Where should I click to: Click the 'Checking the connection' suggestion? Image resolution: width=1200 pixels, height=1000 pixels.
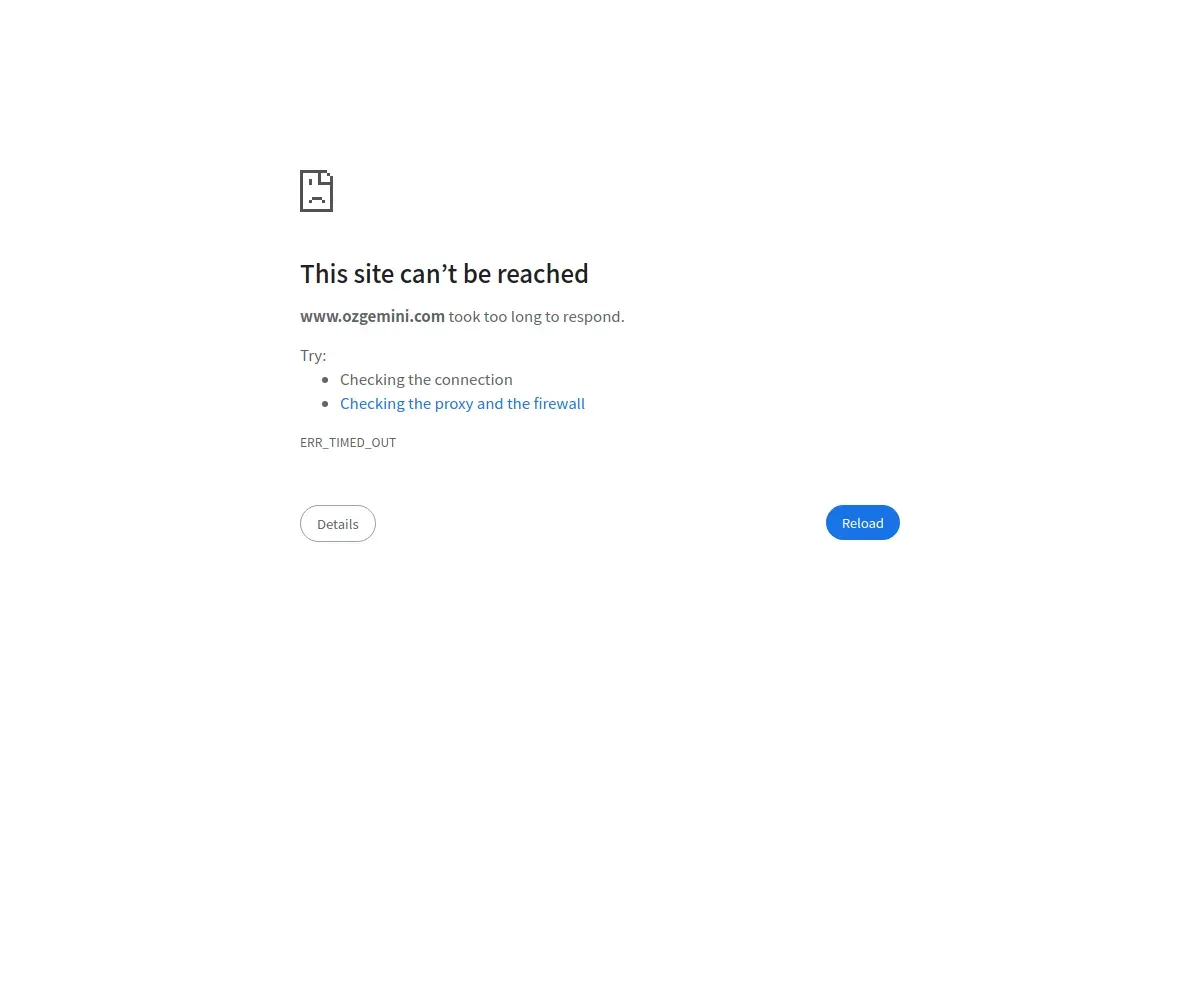pyautogui.click(x=426, y=380)
